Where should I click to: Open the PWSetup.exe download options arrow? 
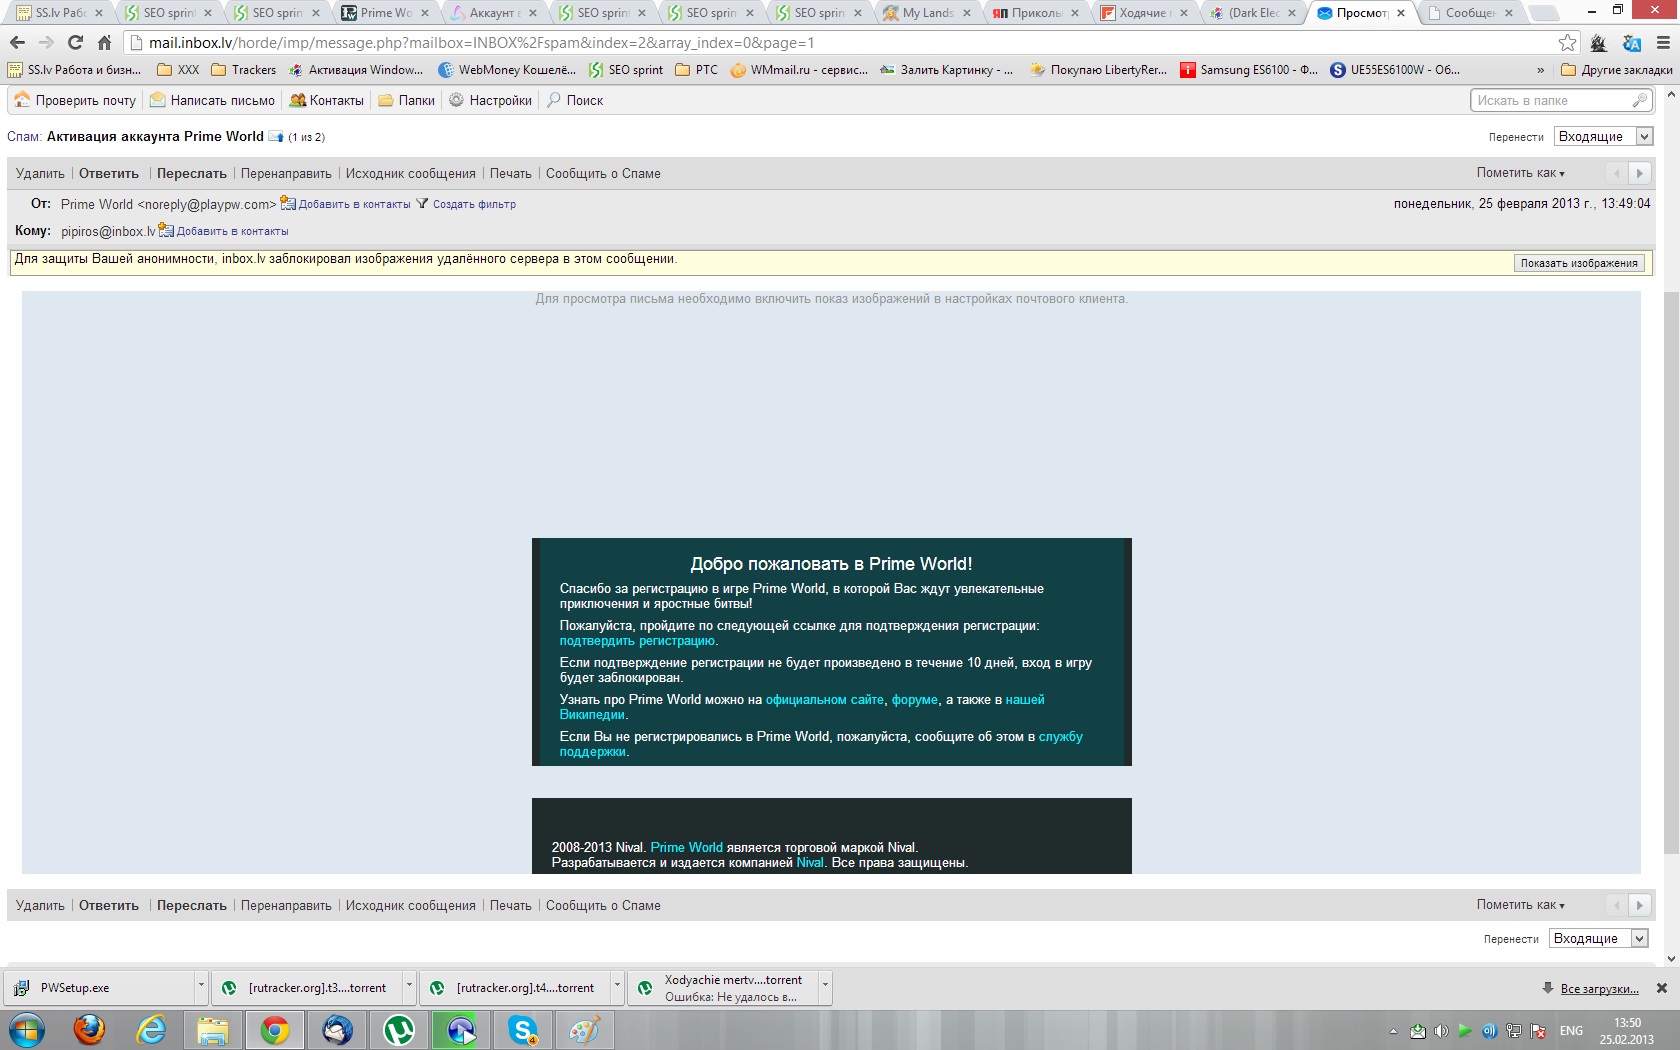(x=201, y=988)
